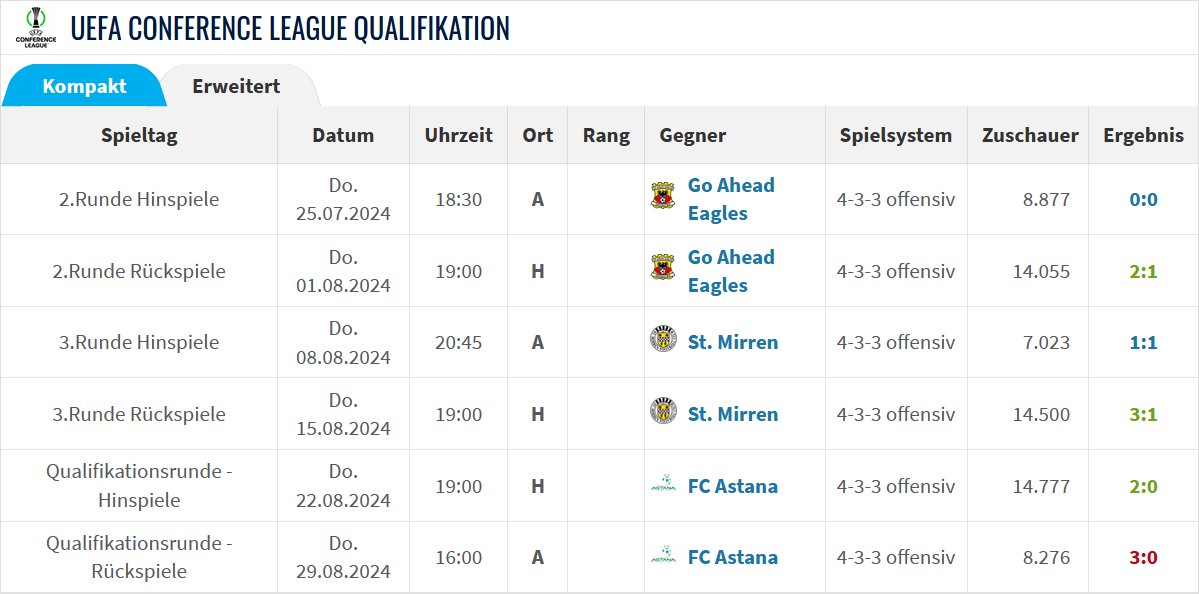Open FC Astana link for home match
This screenshot has width=1199, height=594.
732,486
